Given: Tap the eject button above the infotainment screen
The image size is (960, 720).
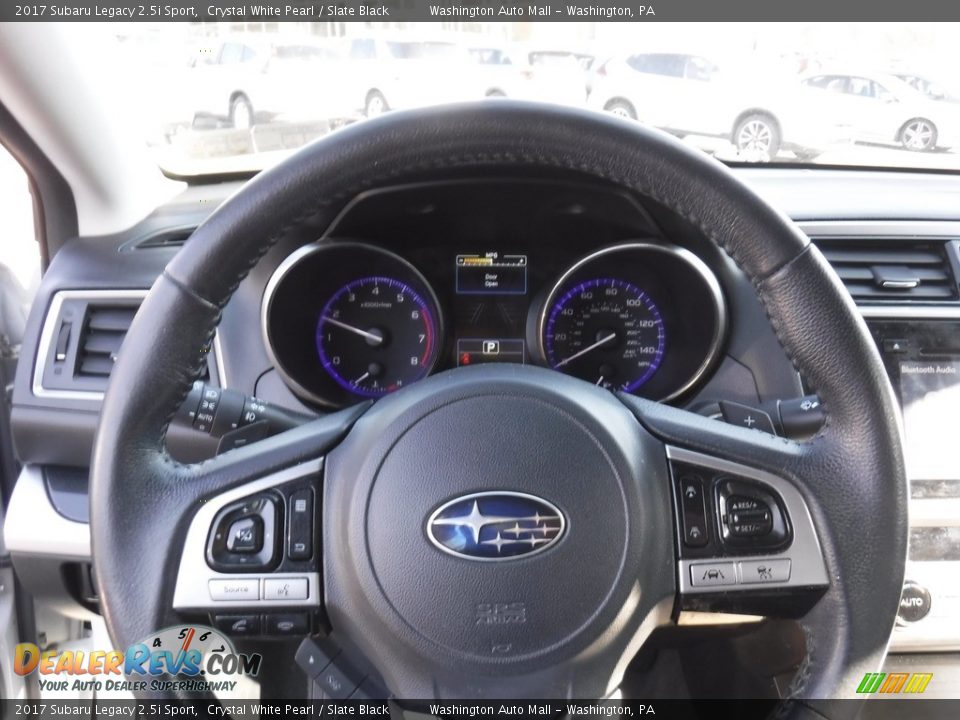Looking at the screenshot, I should (x=895, y=346).
